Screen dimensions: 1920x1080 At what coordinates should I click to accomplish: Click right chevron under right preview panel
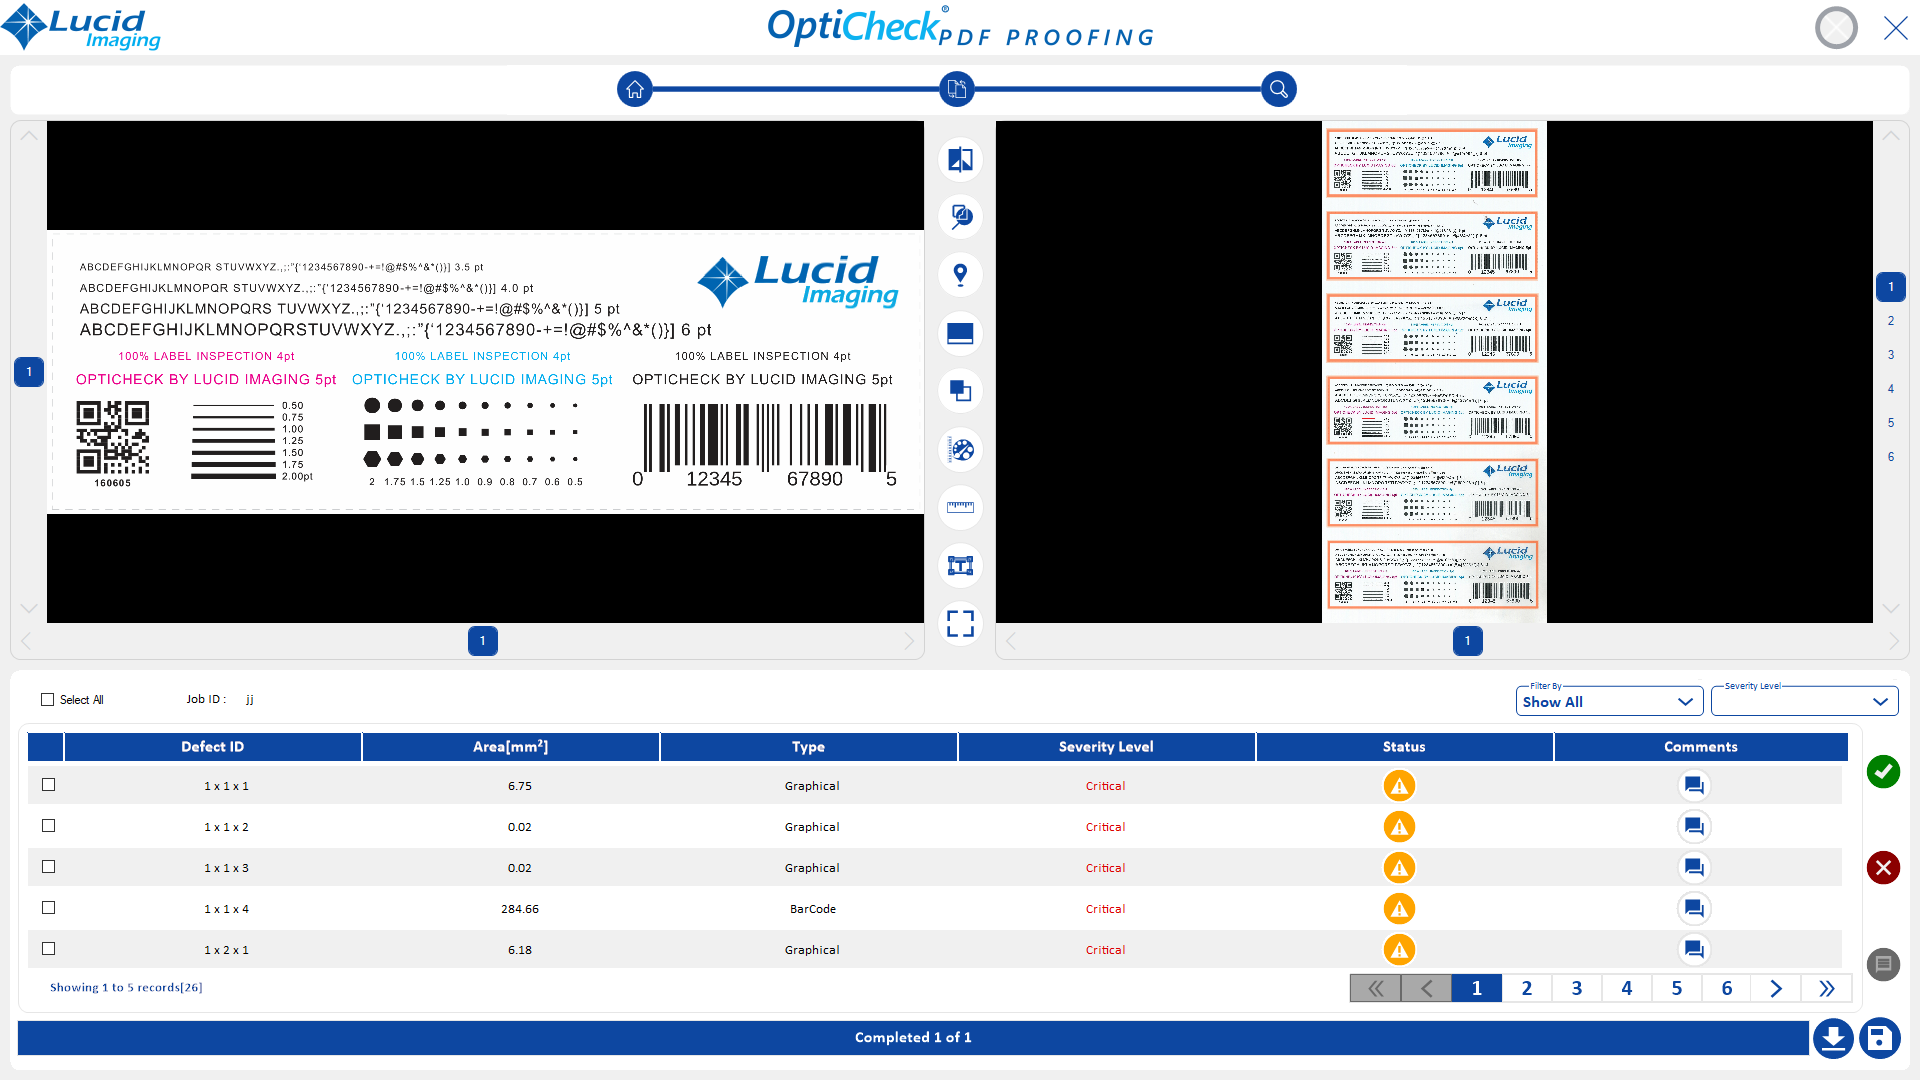tap(1894, 641)
